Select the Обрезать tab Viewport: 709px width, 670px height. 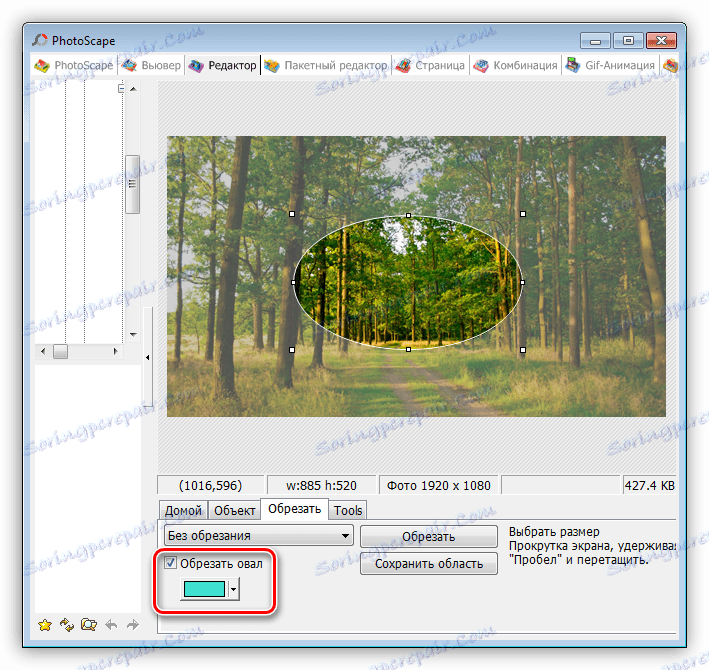[294, 509]
